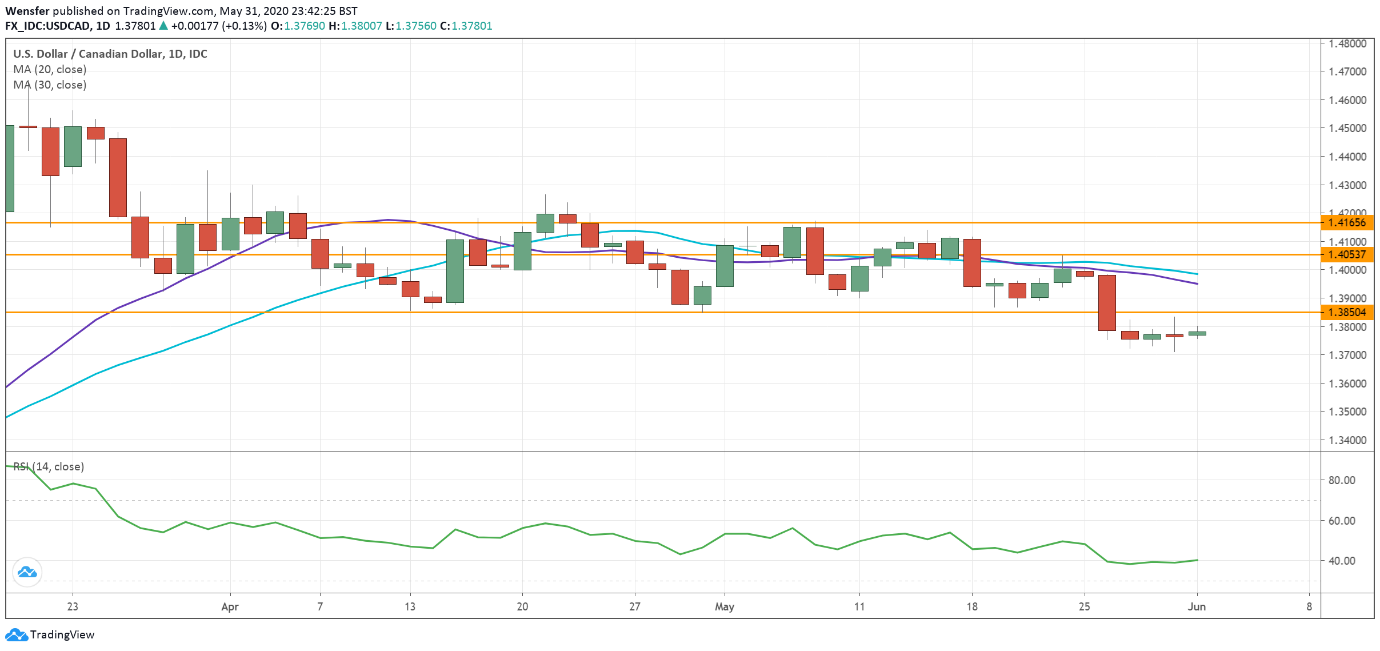The height and width of the screenshot is (651, 1380).
Task: Select the 1.40537 orange price level label
Action: pyautogui.click(x=1345, y=256)
